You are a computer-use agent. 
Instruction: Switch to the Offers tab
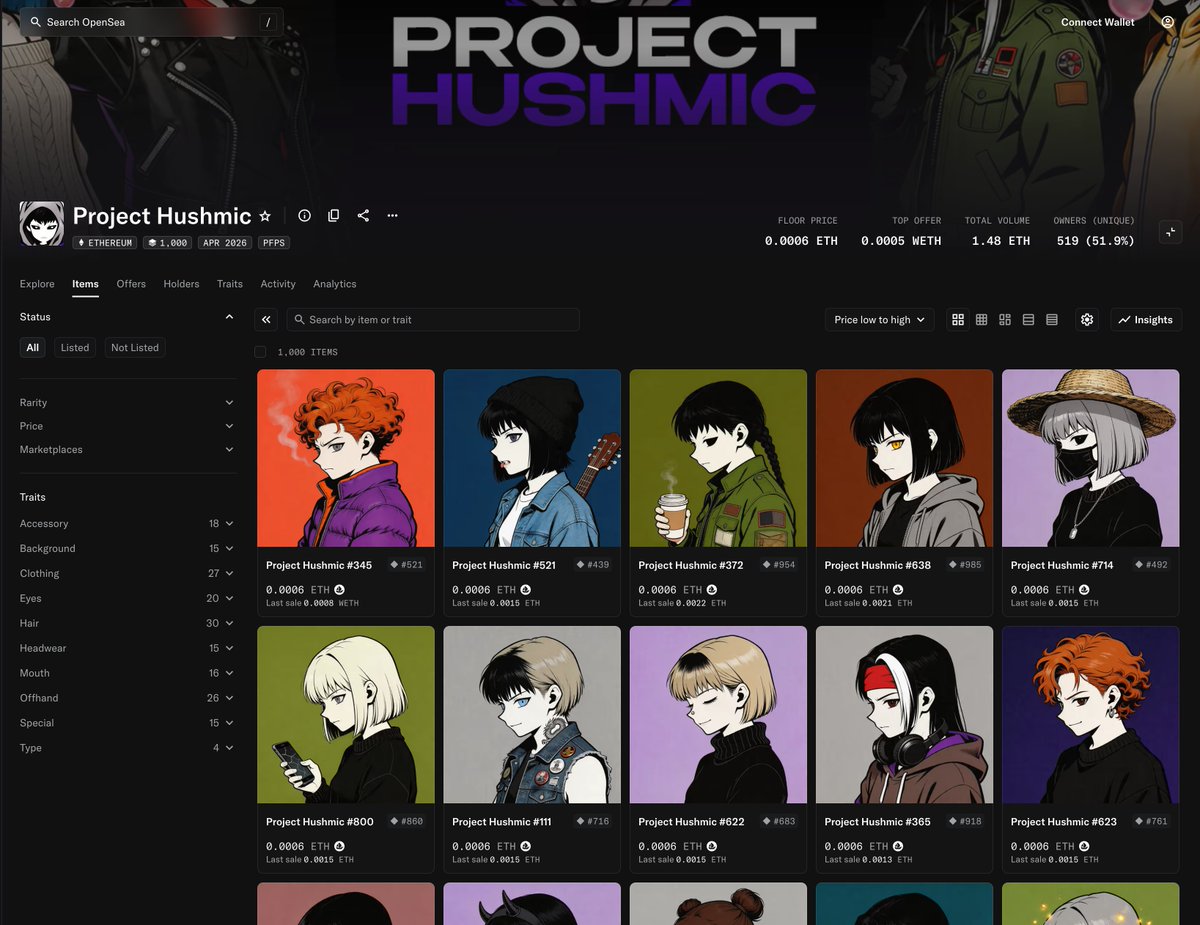tap(131, 284)
